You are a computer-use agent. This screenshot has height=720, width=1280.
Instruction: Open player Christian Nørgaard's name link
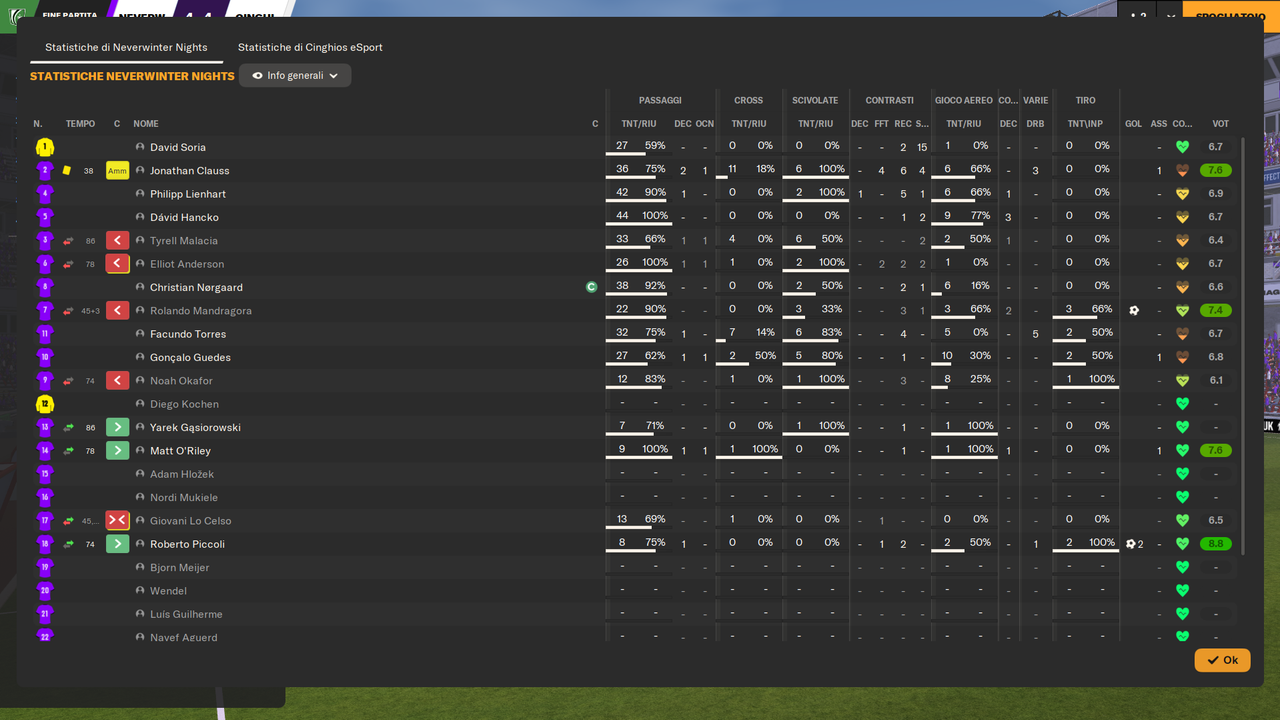pyautogui.click(x=196, y=287)
